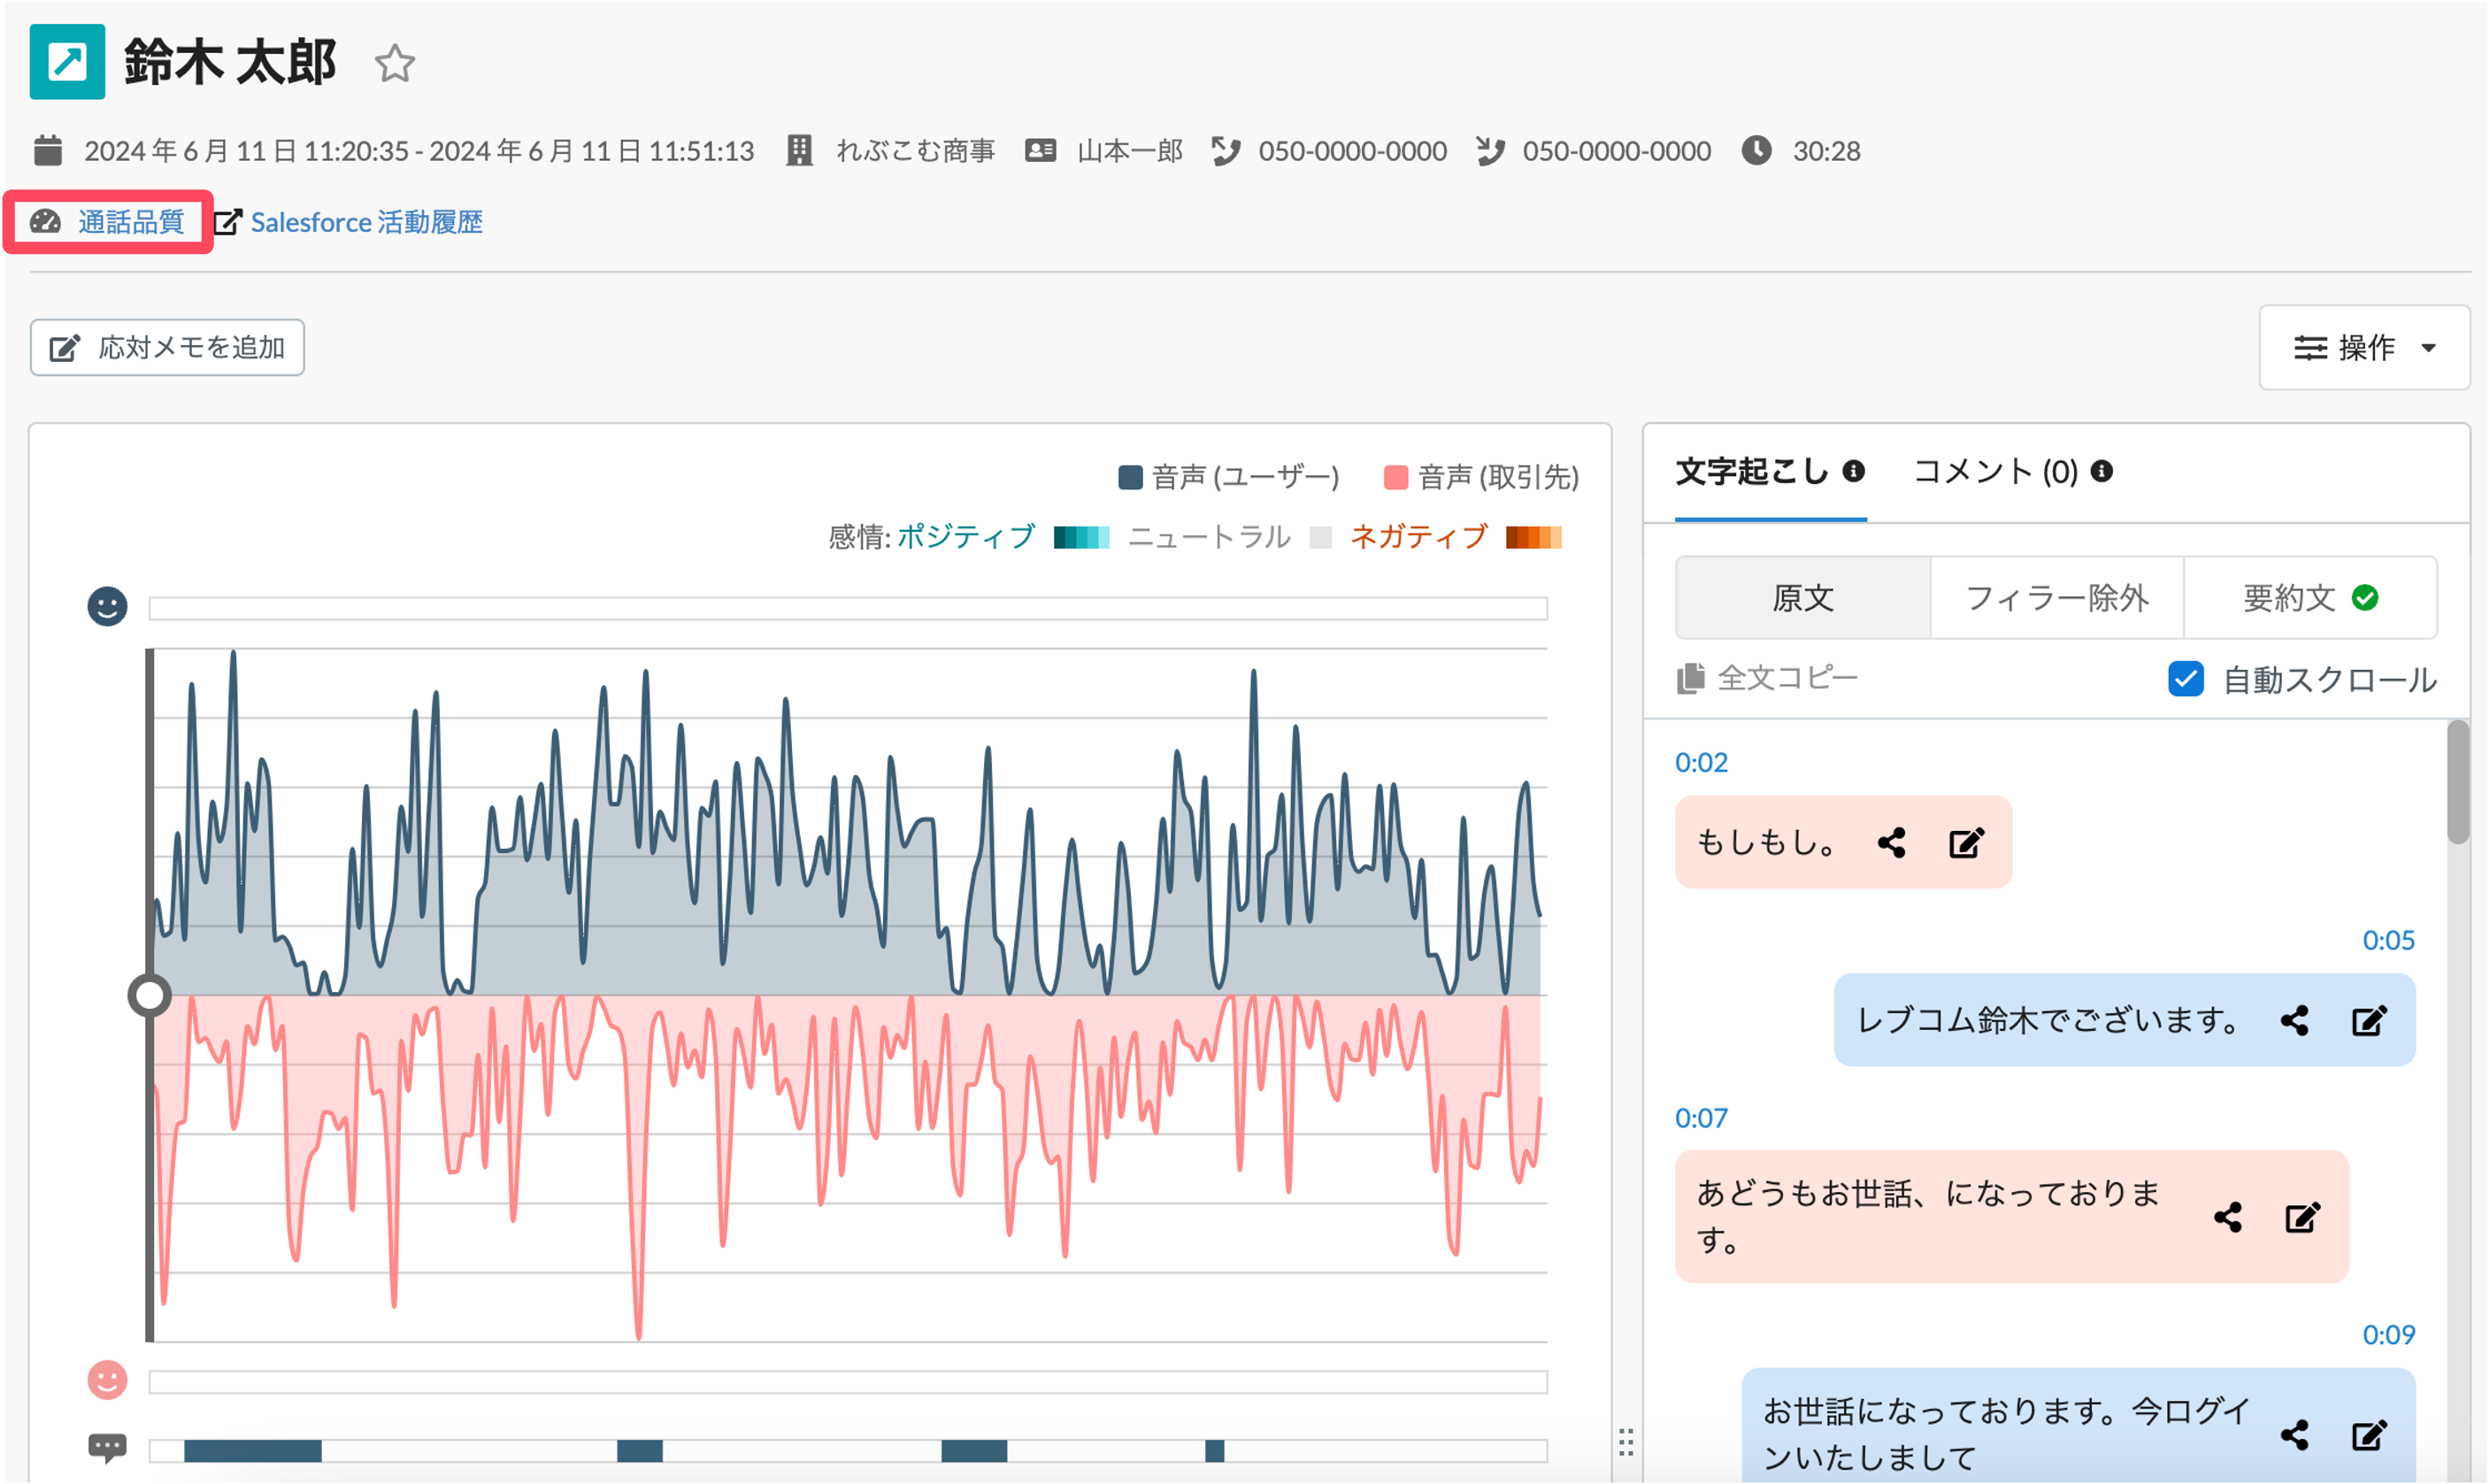Open the 操作 dropdown menu
Viewport: 2490px width, 1484px height.
tap(2364, 348)
